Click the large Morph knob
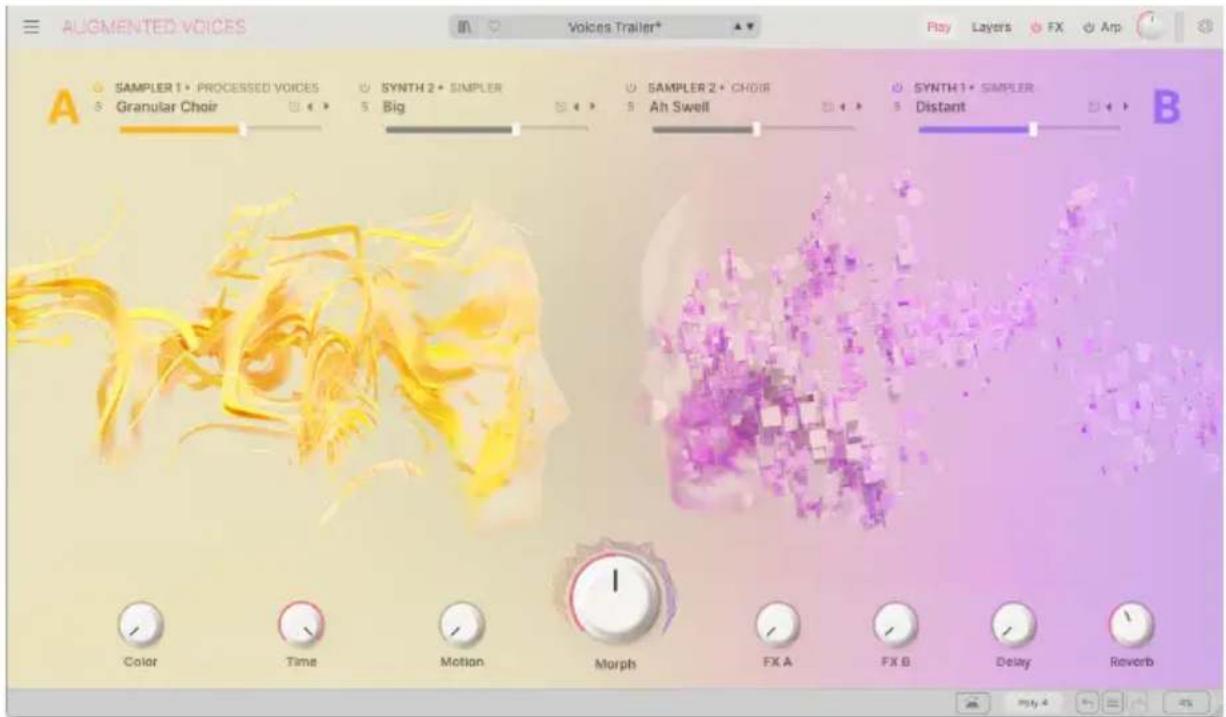This screenshot has width=1226, height=717. 615,597
